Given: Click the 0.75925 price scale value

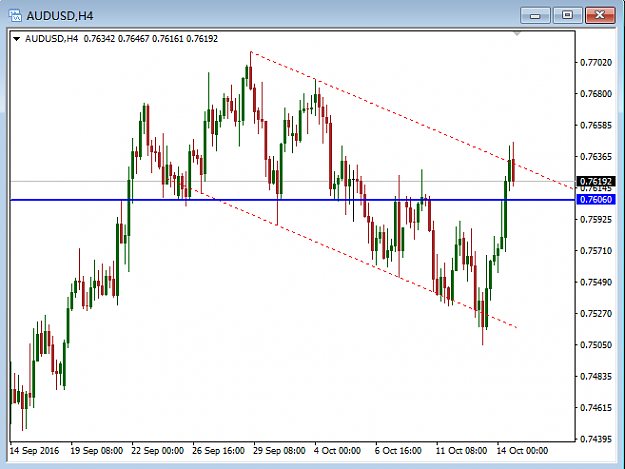Looking at the screenshot, I should 596,220.
